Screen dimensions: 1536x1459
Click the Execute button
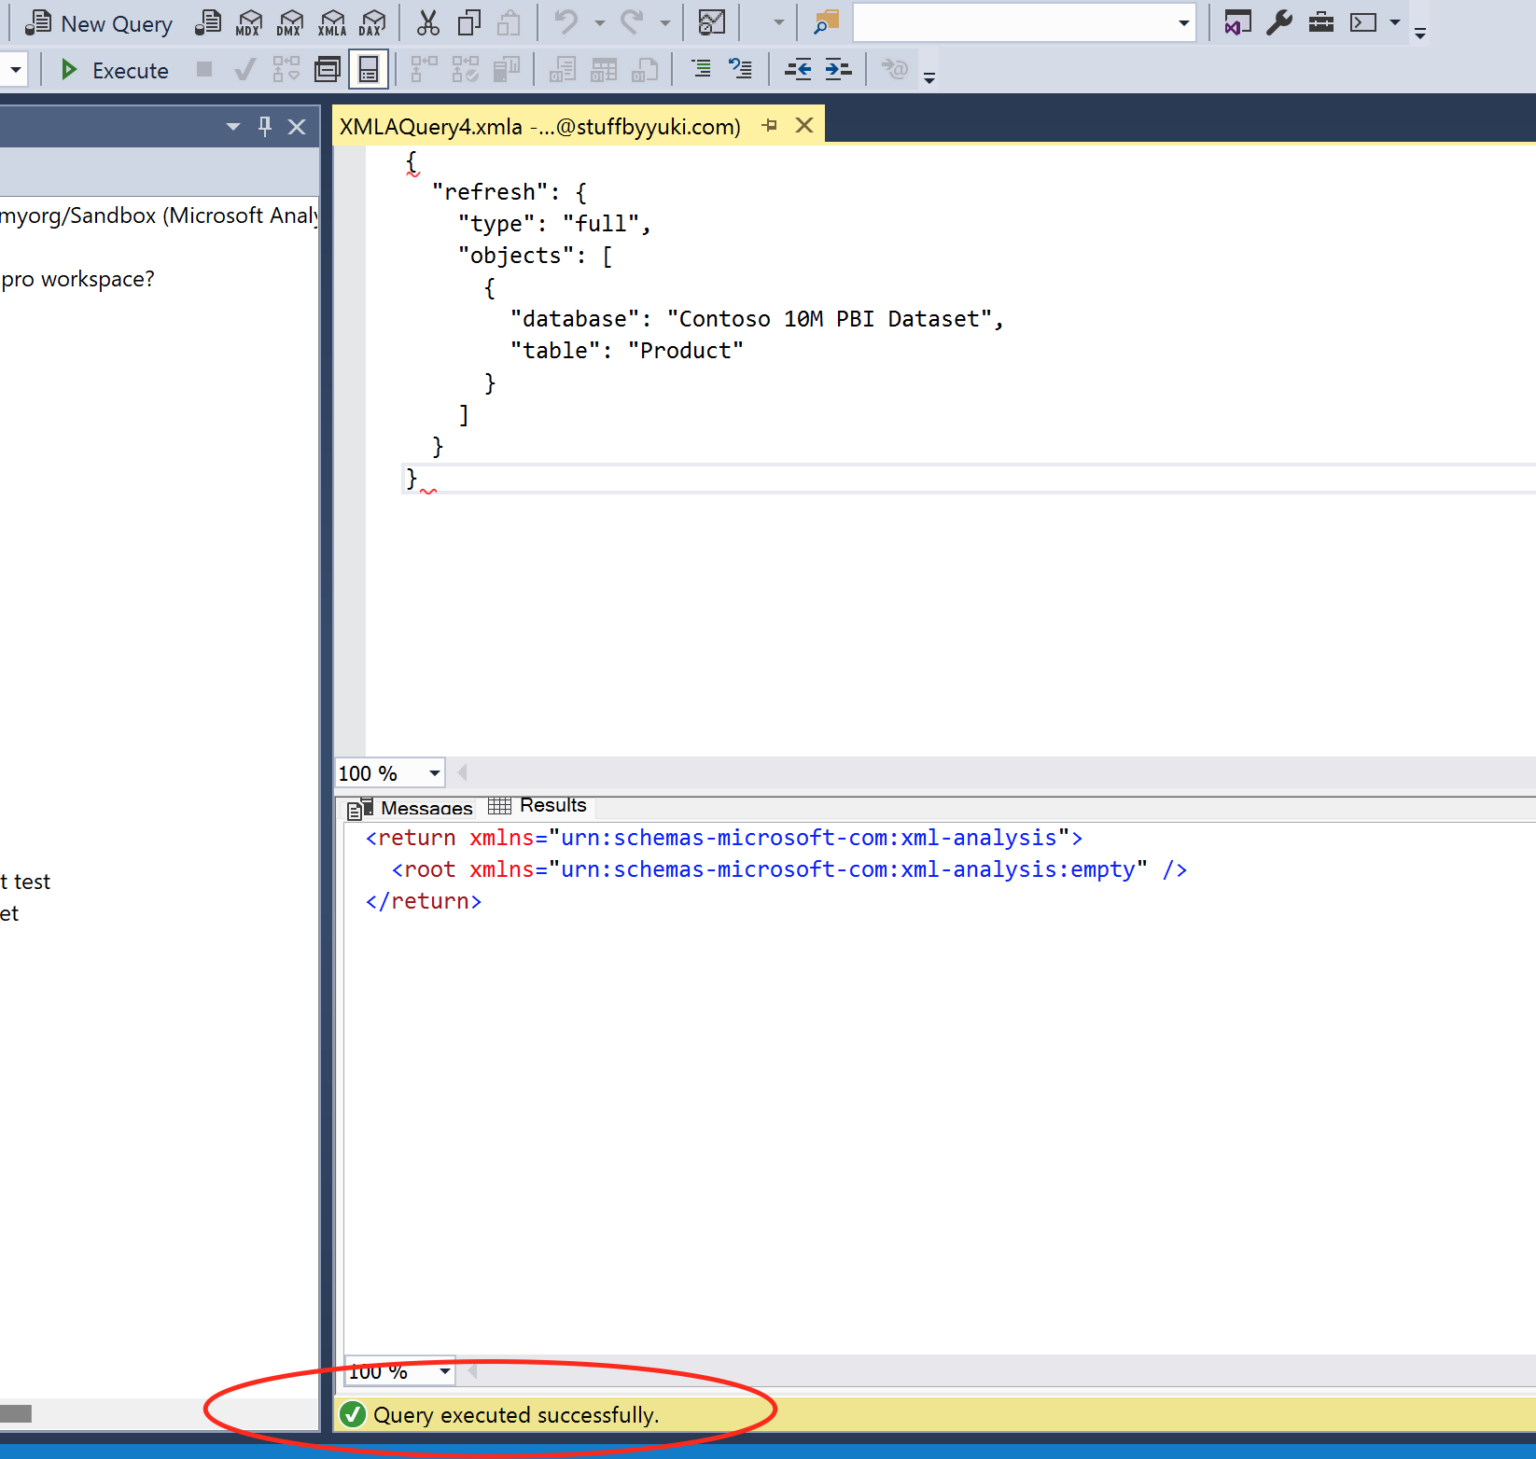[114, 70]
